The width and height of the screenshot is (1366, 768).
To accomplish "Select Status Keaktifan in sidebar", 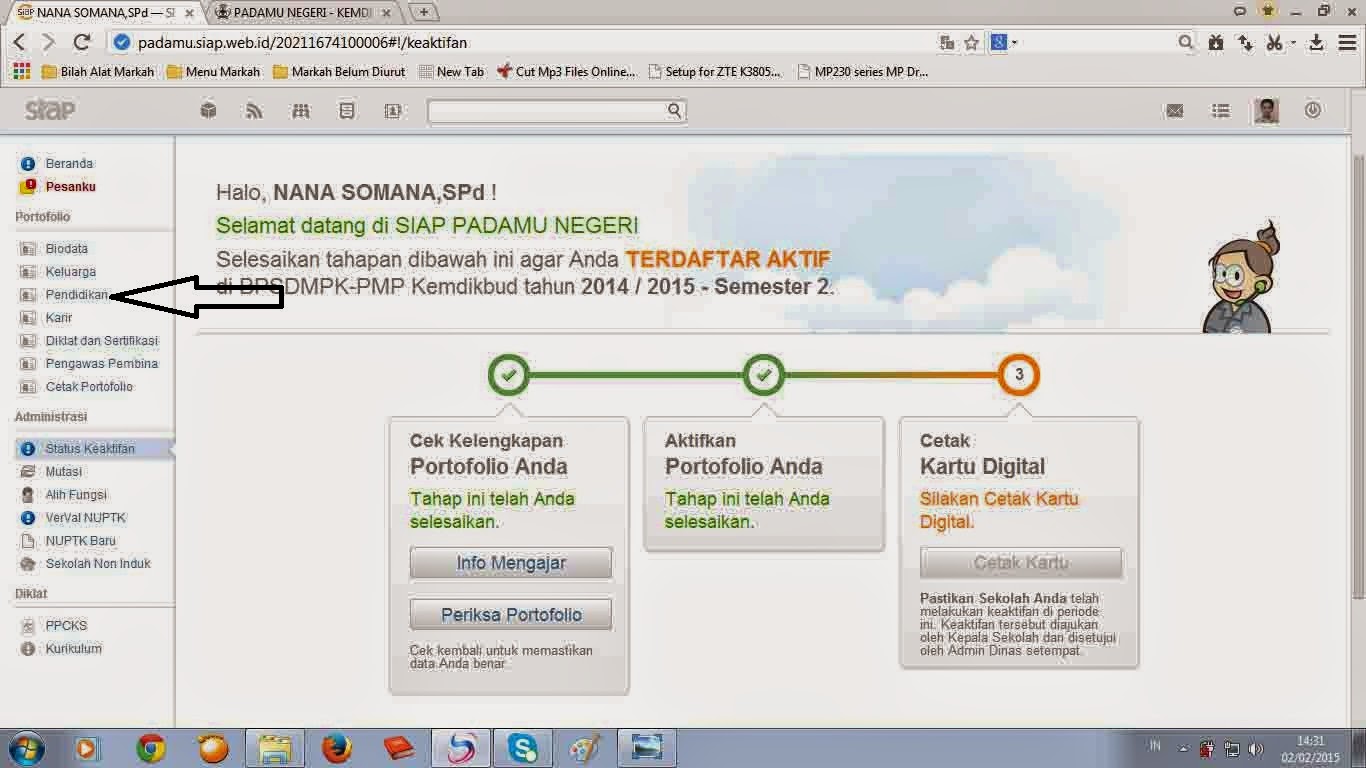I will pos(90,449).
